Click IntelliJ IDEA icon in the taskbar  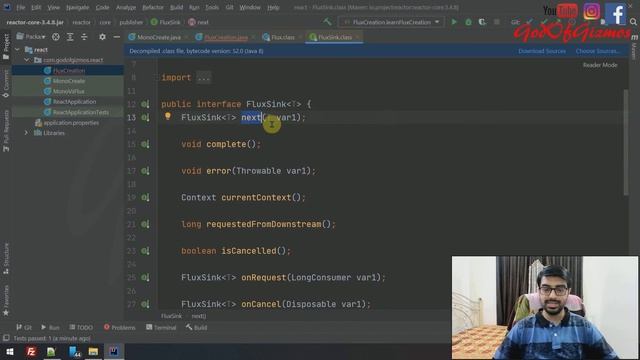click(x=114, y=351)
